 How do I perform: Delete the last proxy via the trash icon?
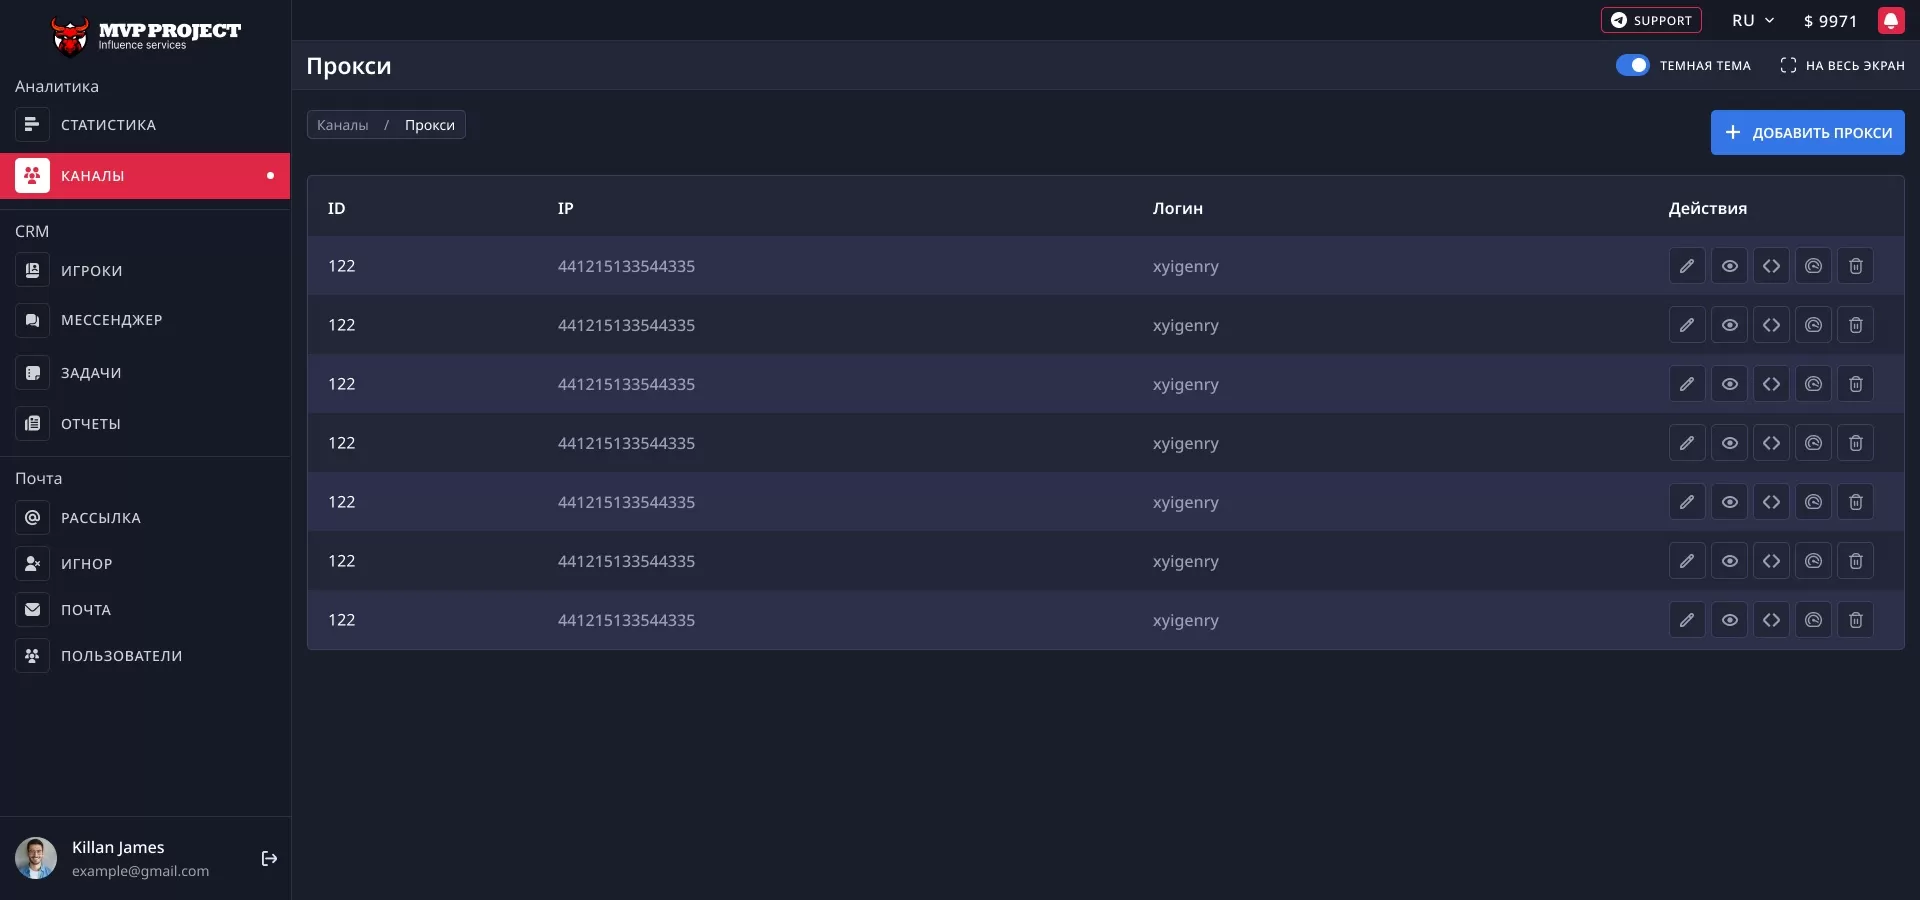pos(1855,620)
